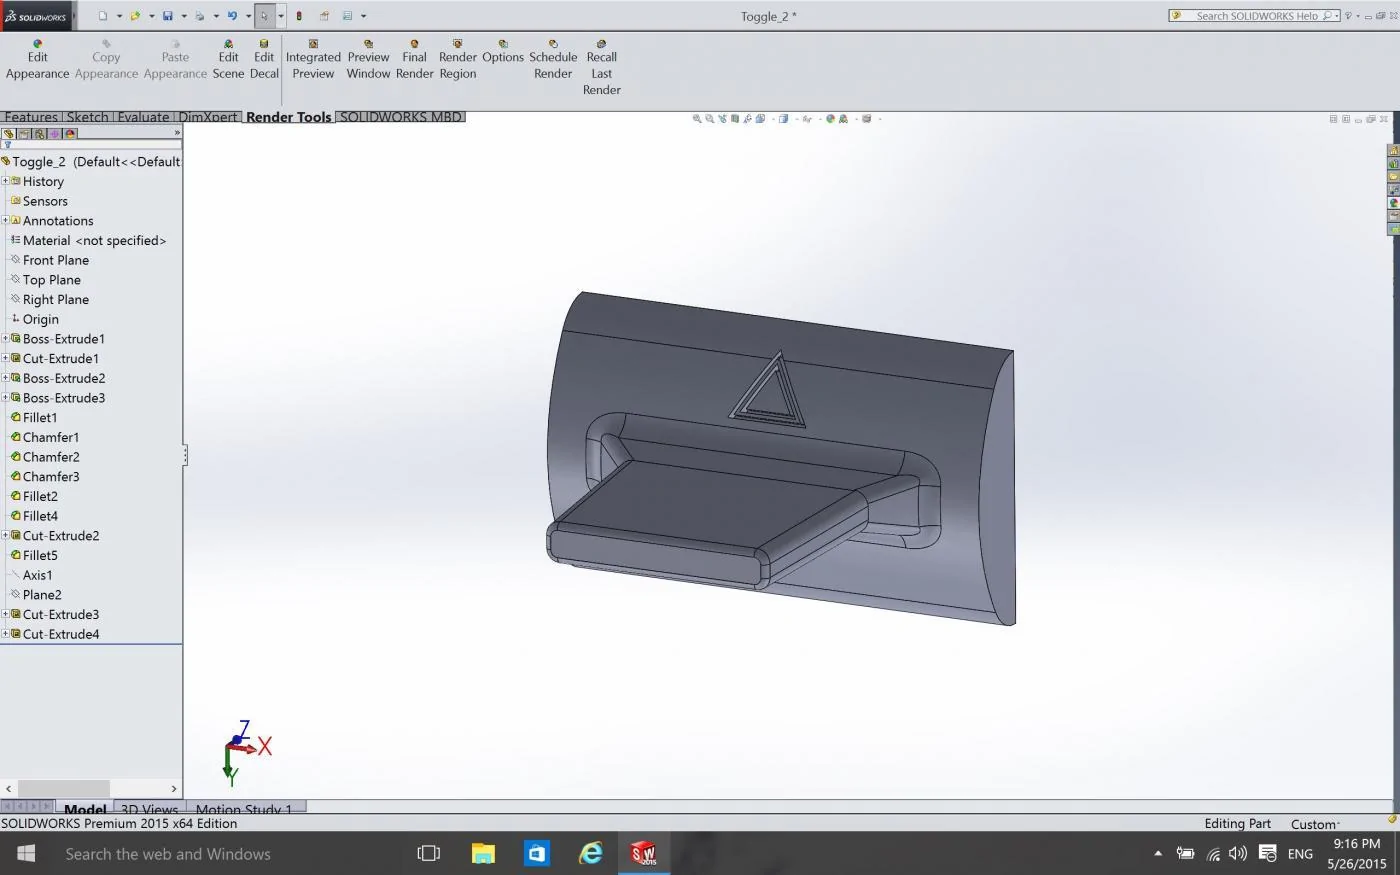The image size is (1400, 875).
Task: Open the ENG language indicator in the tray
Action: pyautogui.click(x=1300, y=853)
